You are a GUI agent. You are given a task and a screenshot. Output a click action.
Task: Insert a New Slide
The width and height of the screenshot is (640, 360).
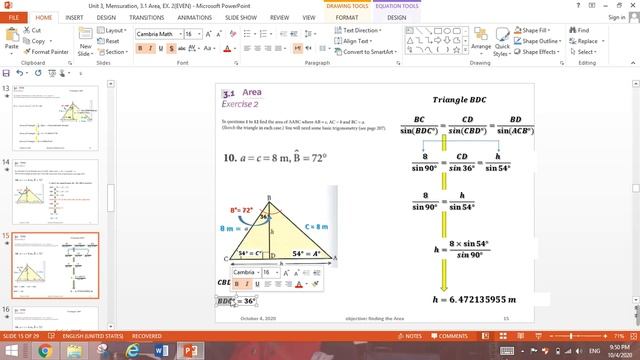click(x=85, y=42)
